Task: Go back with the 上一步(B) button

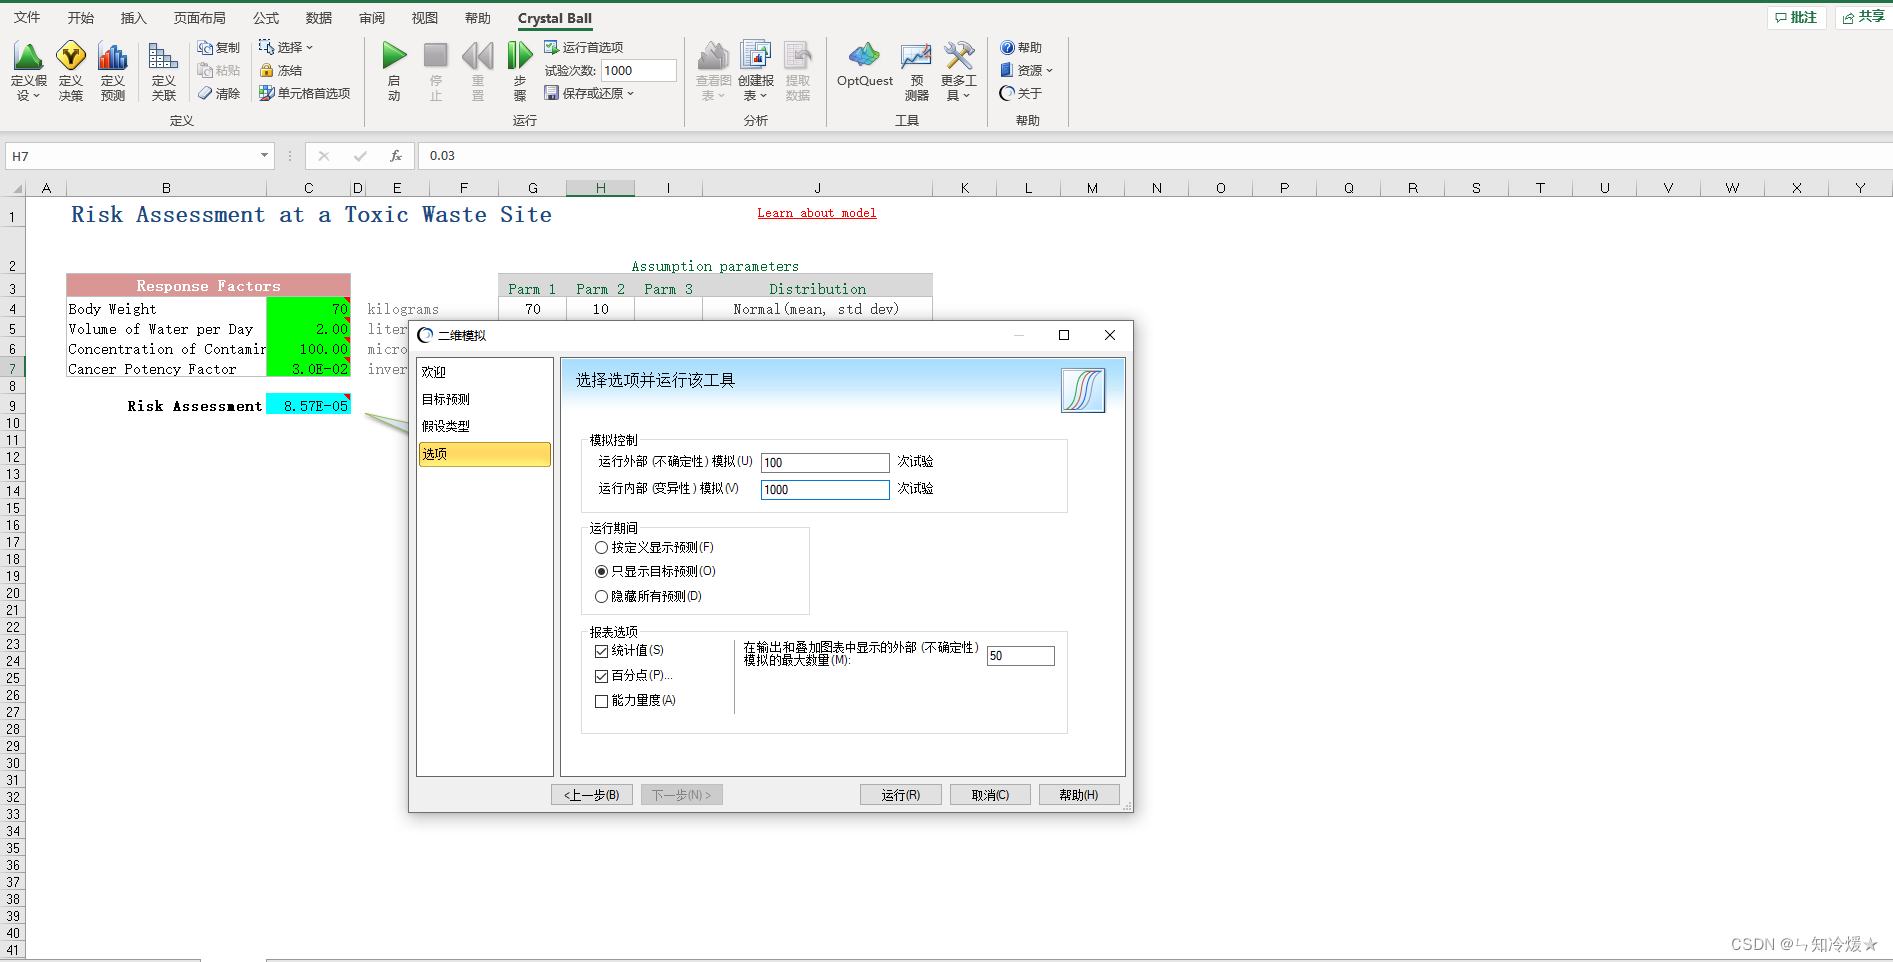Action: point(592,795)
